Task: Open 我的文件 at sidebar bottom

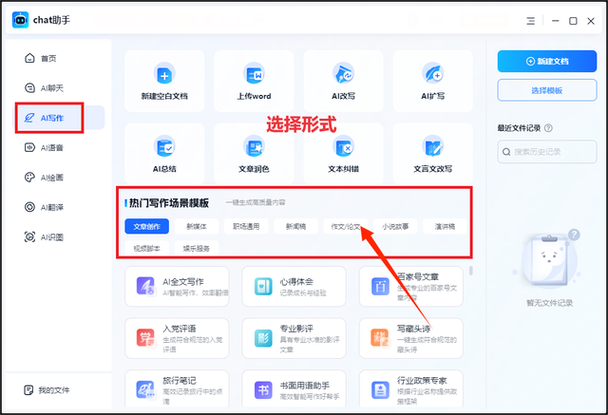Action: (47, 390)
